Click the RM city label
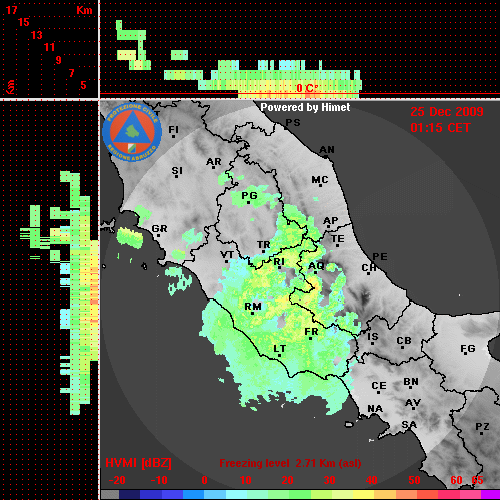The height and width of the screenshot is (500, 500). tap(253, 306)
